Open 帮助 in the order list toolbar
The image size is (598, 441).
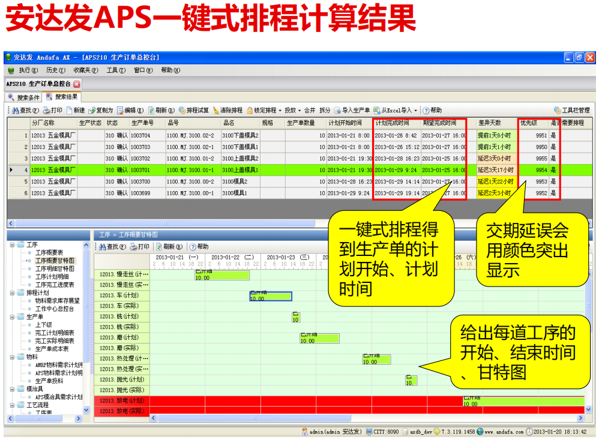(x=432, y=110)
